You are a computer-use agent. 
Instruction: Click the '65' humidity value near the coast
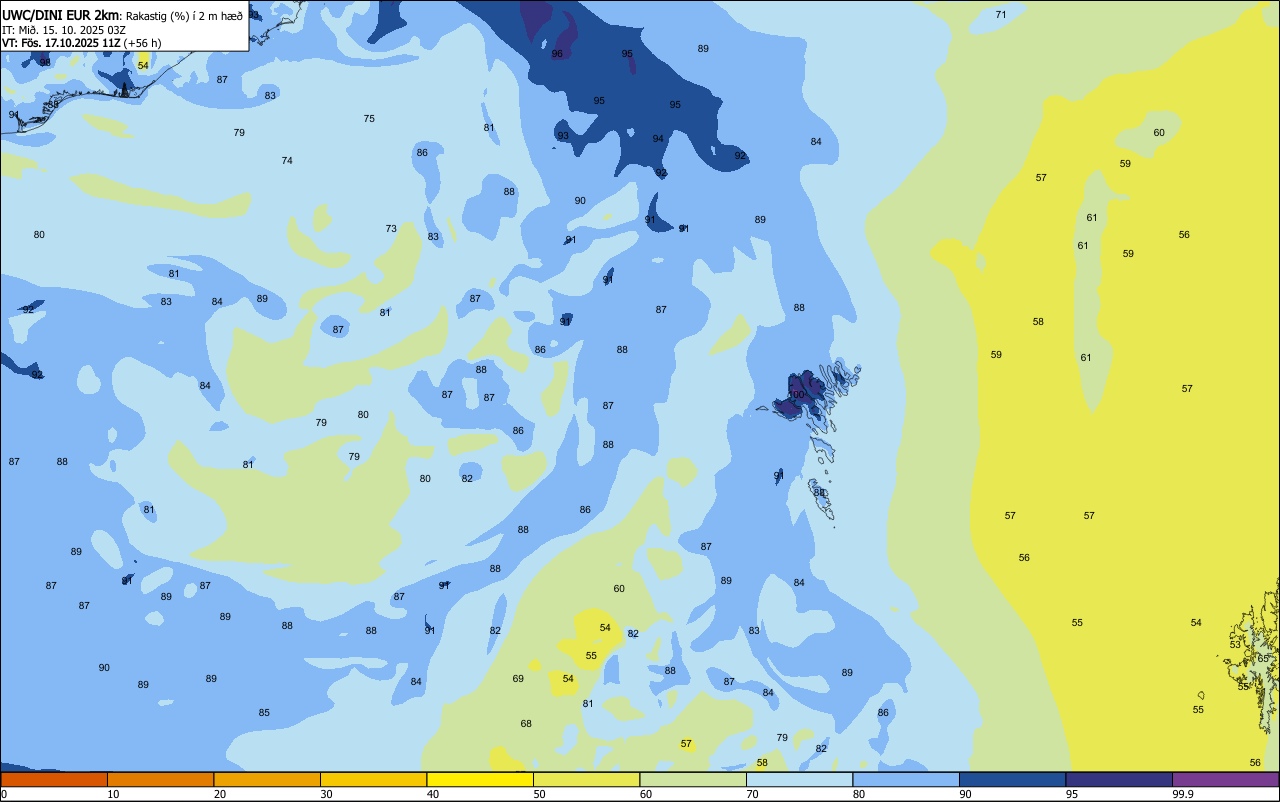tap(1263, 659)
